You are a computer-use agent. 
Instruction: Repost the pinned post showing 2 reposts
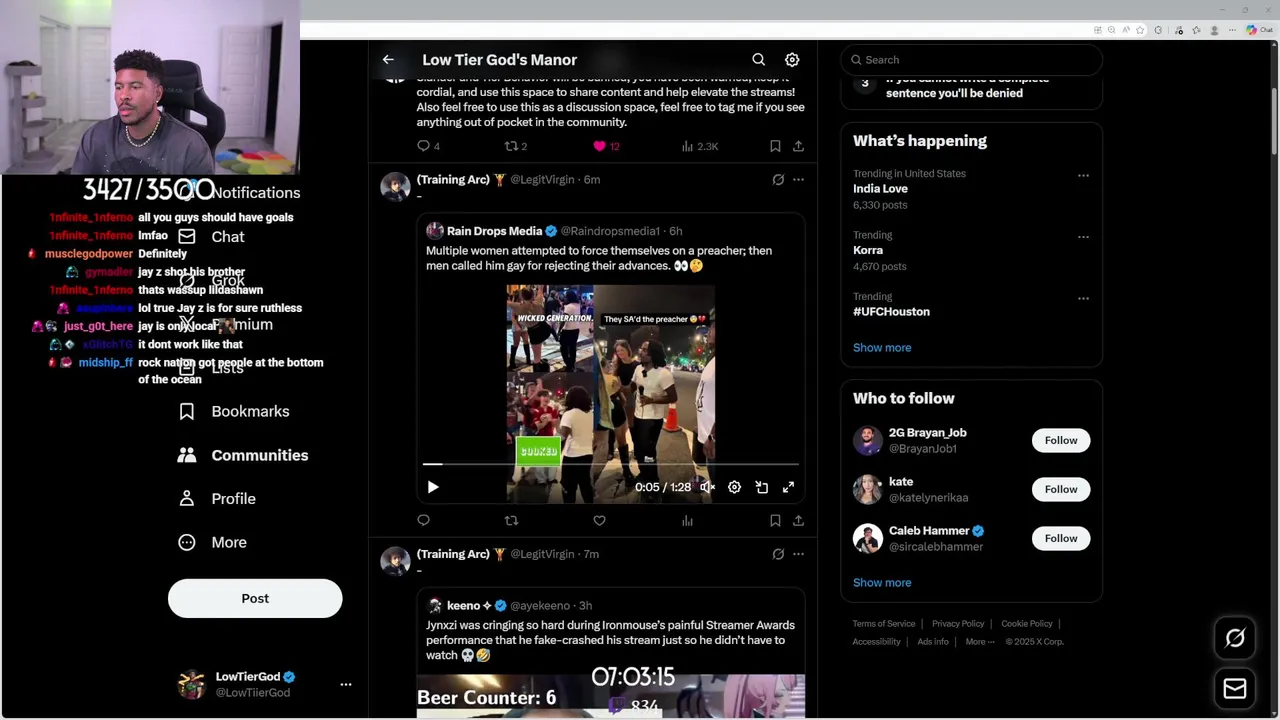point(515,146)
